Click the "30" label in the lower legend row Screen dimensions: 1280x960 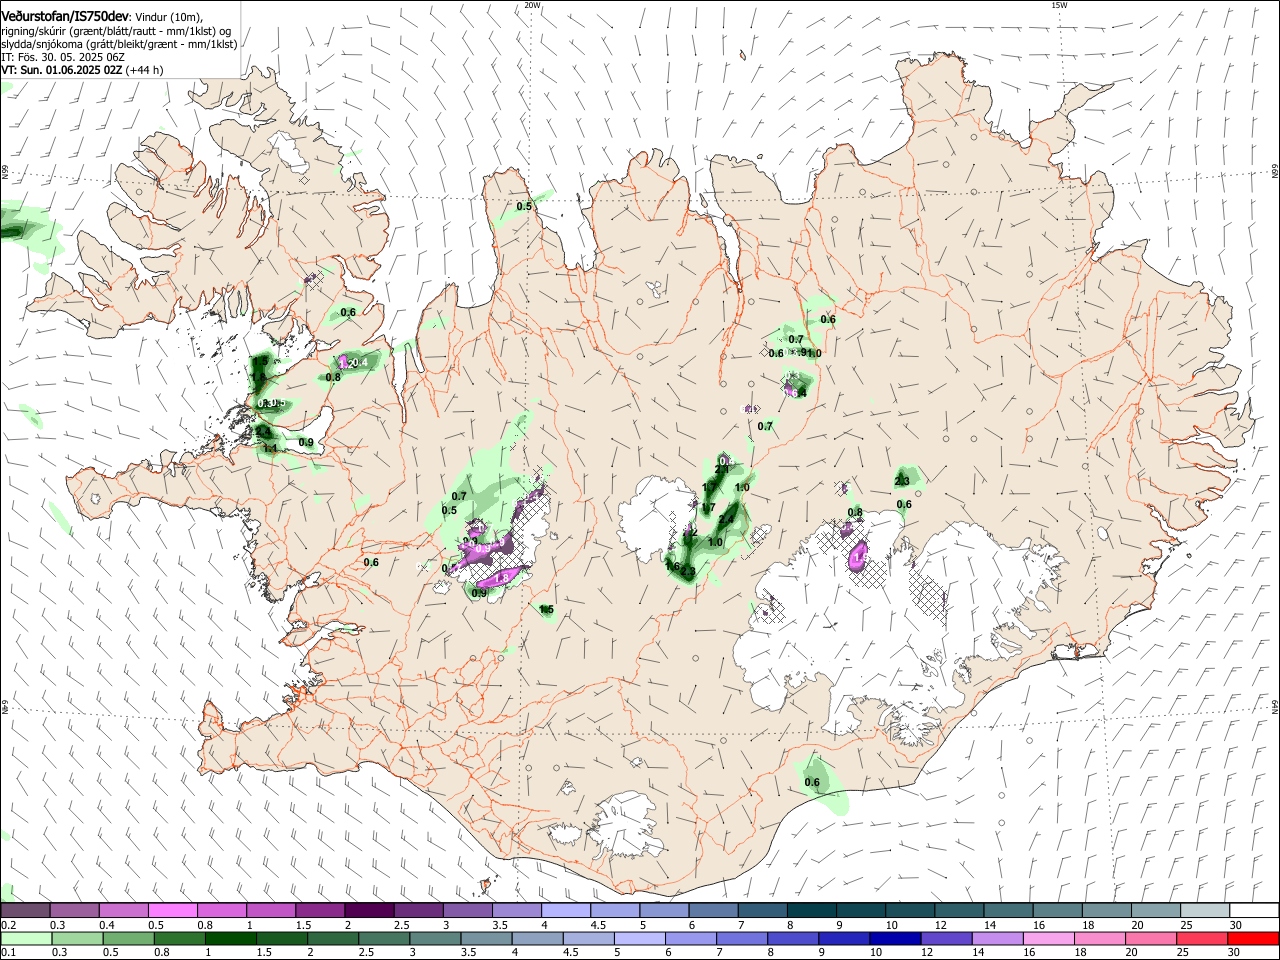[x=1236, y=953]
